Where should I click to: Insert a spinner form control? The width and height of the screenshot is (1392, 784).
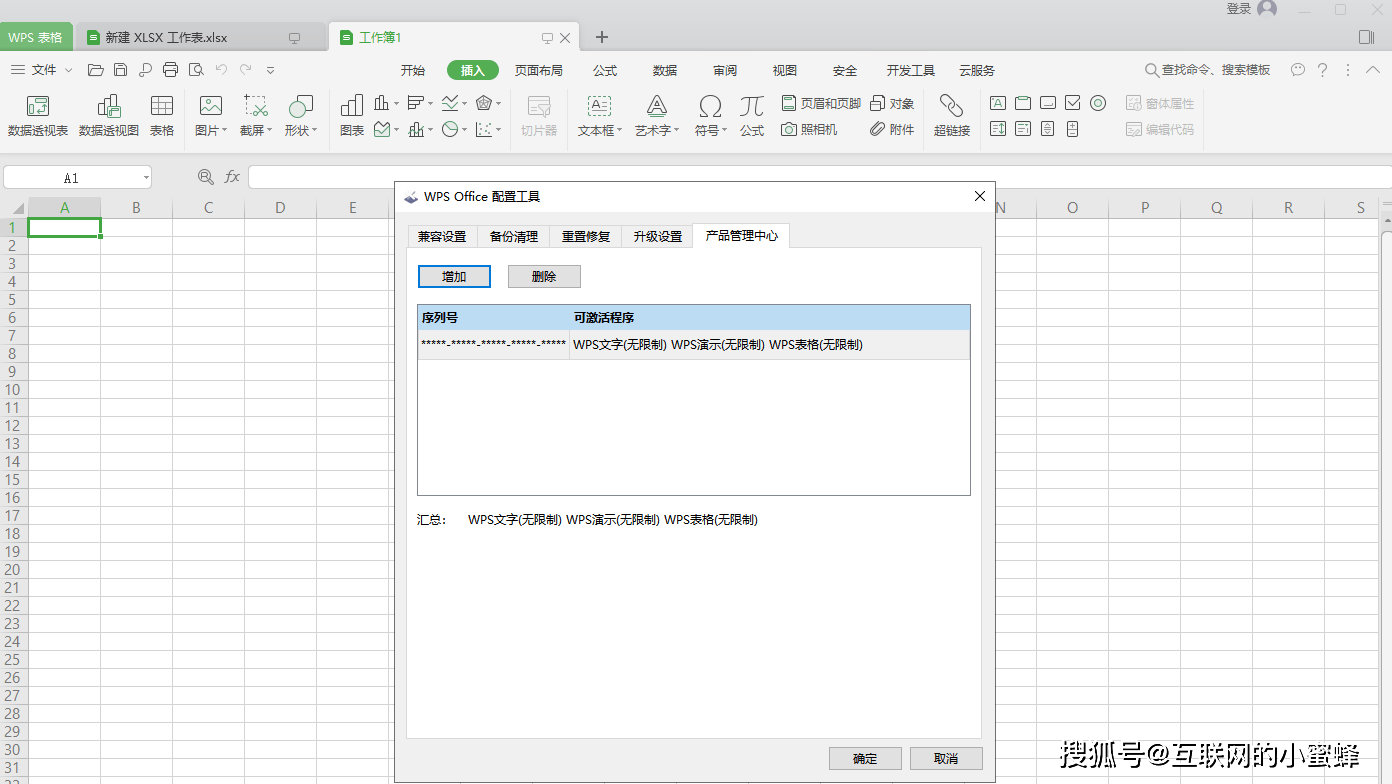click(1073, 129)
